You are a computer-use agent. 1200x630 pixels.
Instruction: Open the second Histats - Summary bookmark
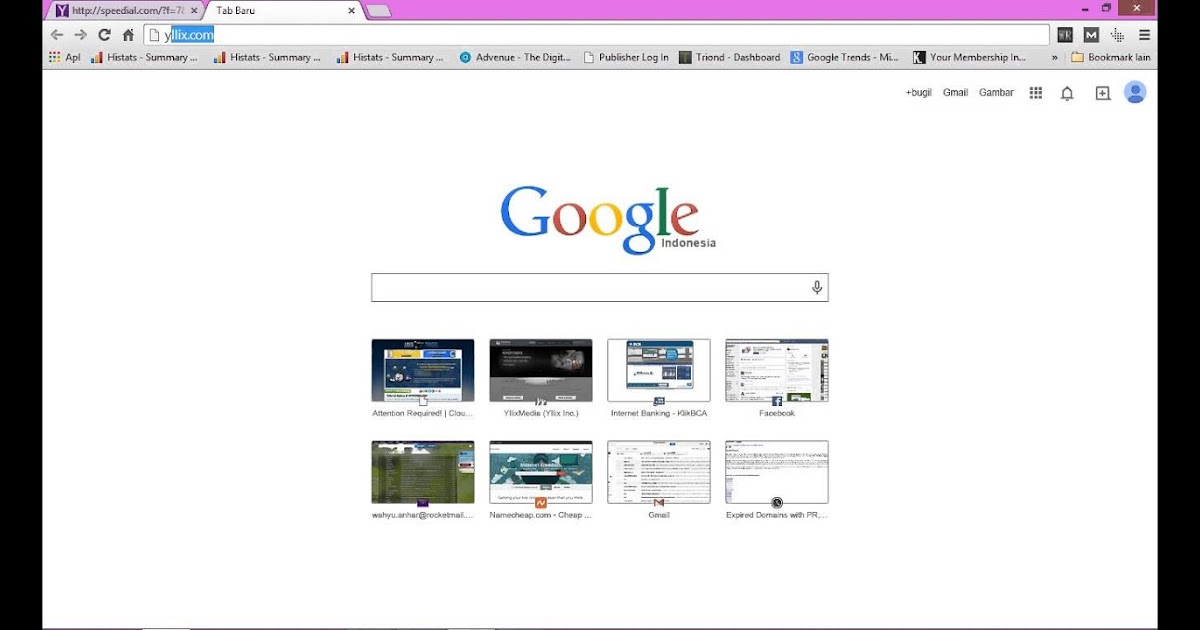(x=267, y=57)
